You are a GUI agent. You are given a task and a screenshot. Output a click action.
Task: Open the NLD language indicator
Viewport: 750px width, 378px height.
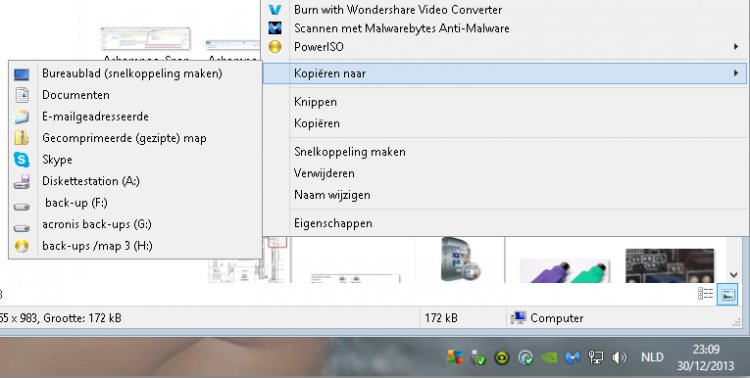point(652,357)
